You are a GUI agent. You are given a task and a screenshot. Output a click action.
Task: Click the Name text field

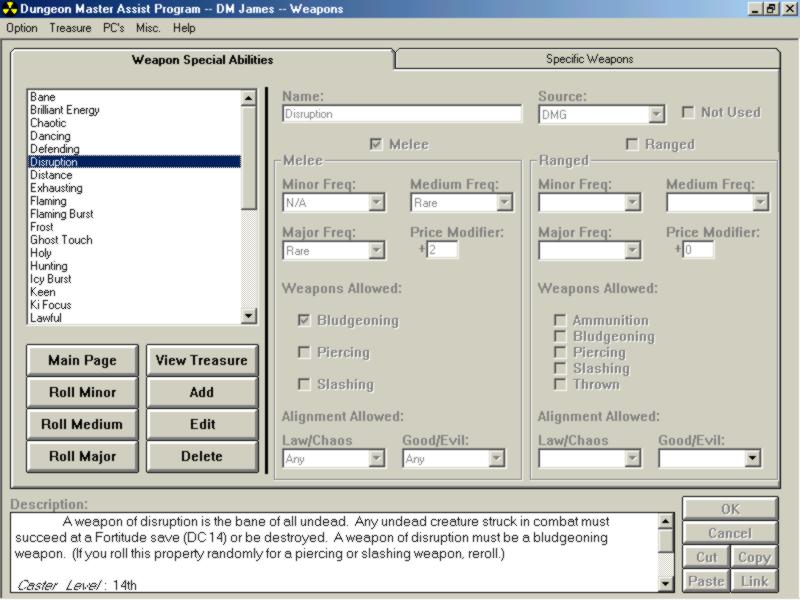(x=401, y=115)
